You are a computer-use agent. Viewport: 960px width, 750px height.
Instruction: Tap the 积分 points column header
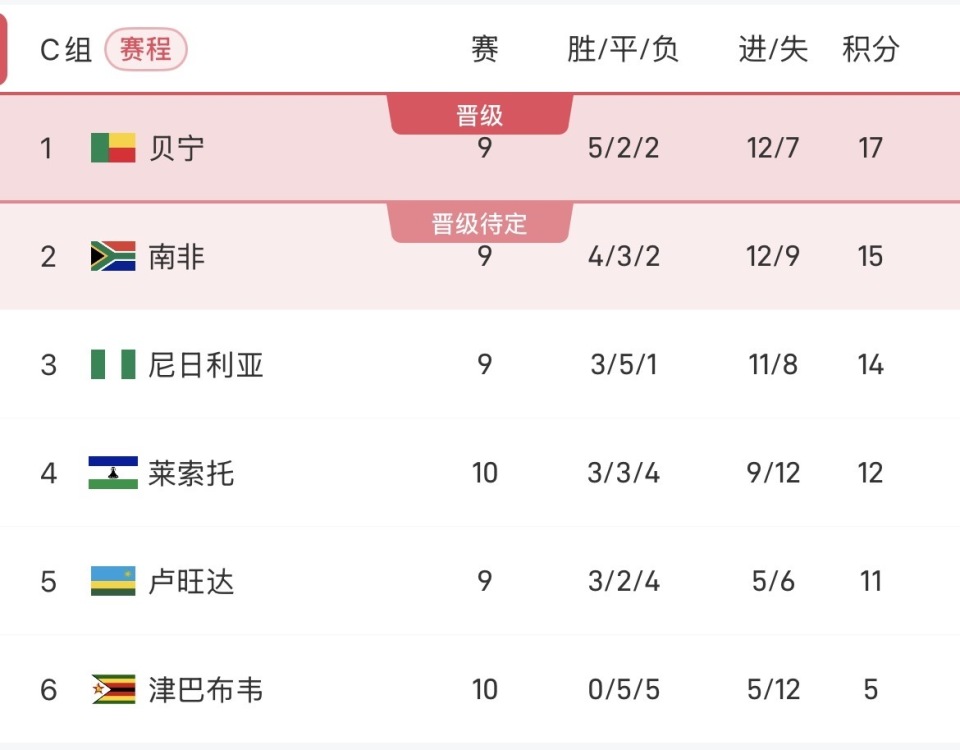click(x=871, y=49)
